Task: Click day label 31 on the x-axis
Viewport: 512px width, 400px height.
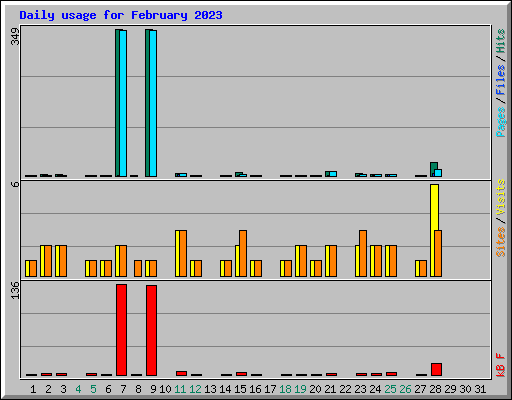Action: coord(480,389)
